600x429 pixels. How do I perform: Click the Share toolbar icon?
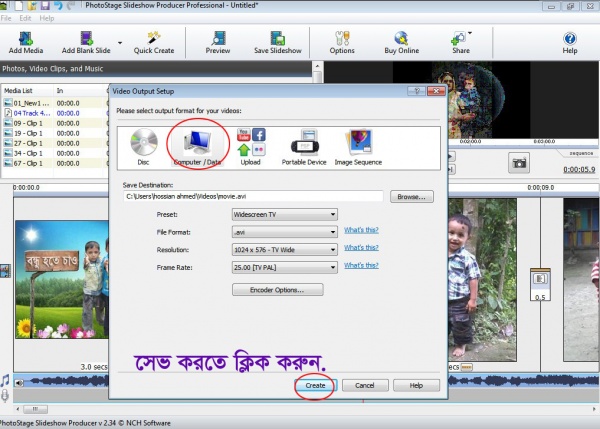click(460, 42)
